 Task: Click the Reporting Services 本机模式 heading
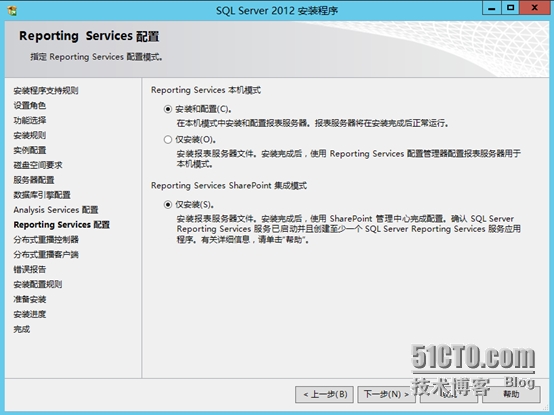(206, 90)
